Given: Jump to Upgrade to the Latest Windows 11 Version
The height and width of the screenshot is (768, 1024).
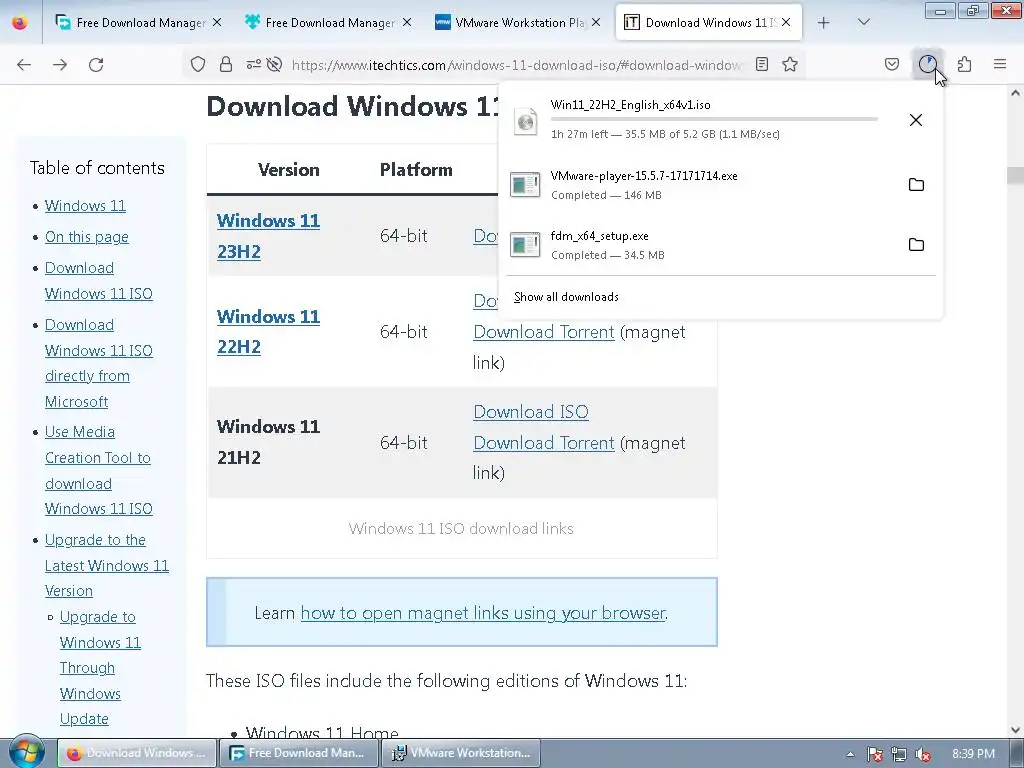Looking at the screenshot, I should pyautogui.click(x=106, y=566).
